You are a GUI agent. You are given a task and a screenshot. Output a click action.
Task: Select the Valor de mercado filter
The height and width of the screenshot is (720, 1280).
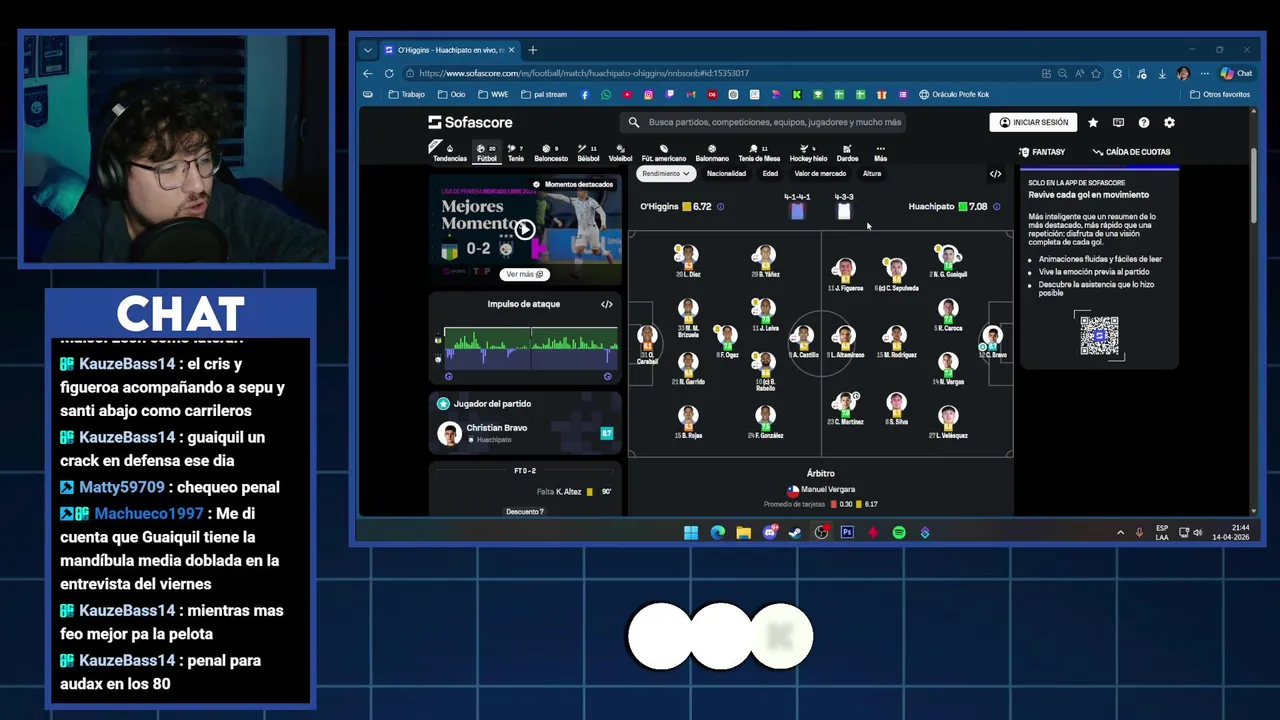(820, 174)
